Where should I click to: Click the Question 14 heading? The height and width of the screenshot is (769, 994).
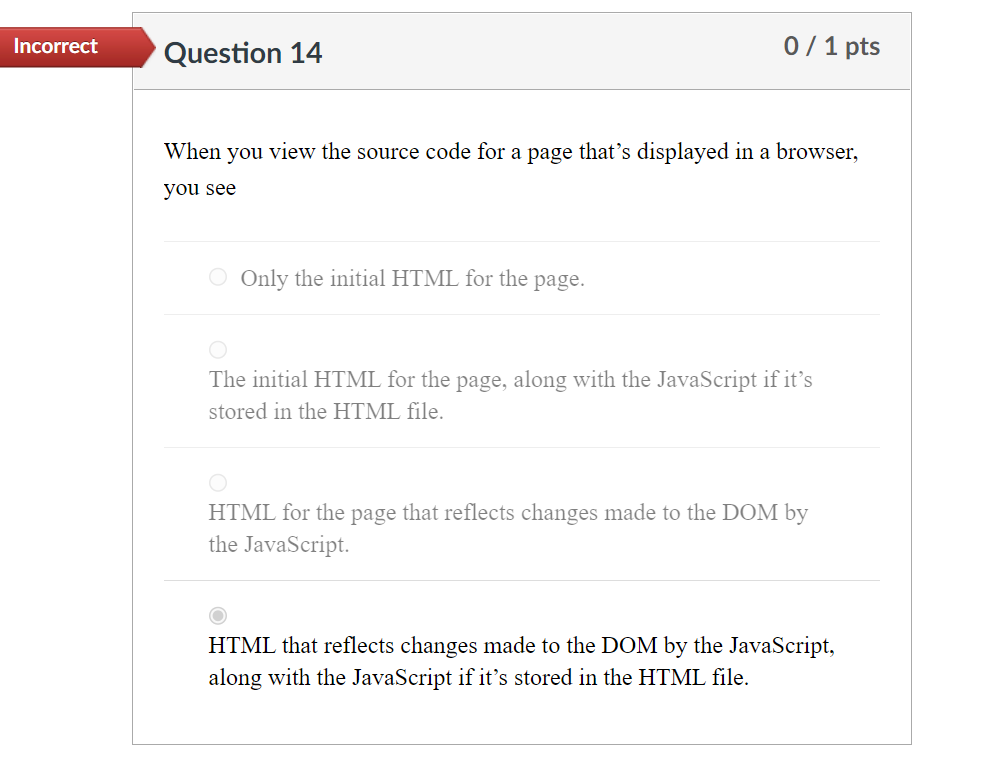[x=243, y=53]
